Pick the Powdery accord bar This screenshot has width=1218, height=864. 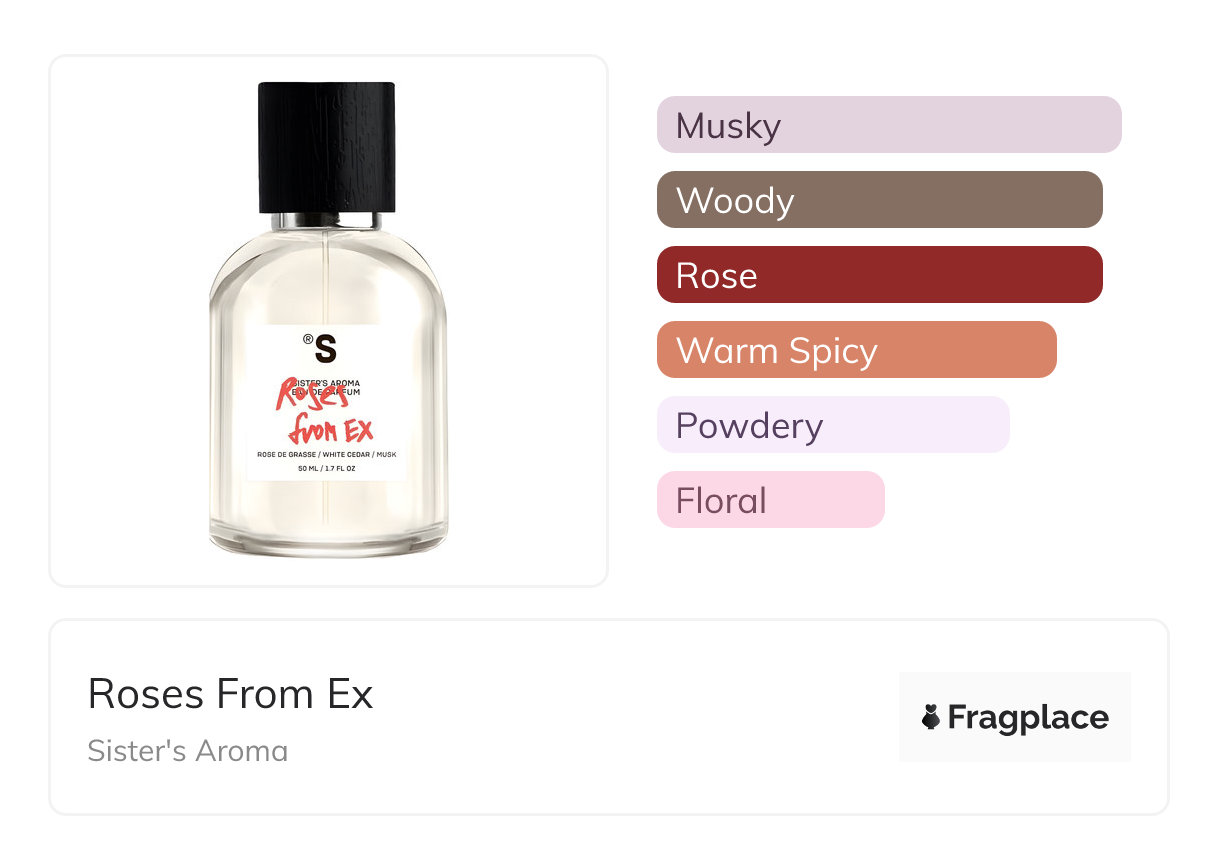click(832, 425)
